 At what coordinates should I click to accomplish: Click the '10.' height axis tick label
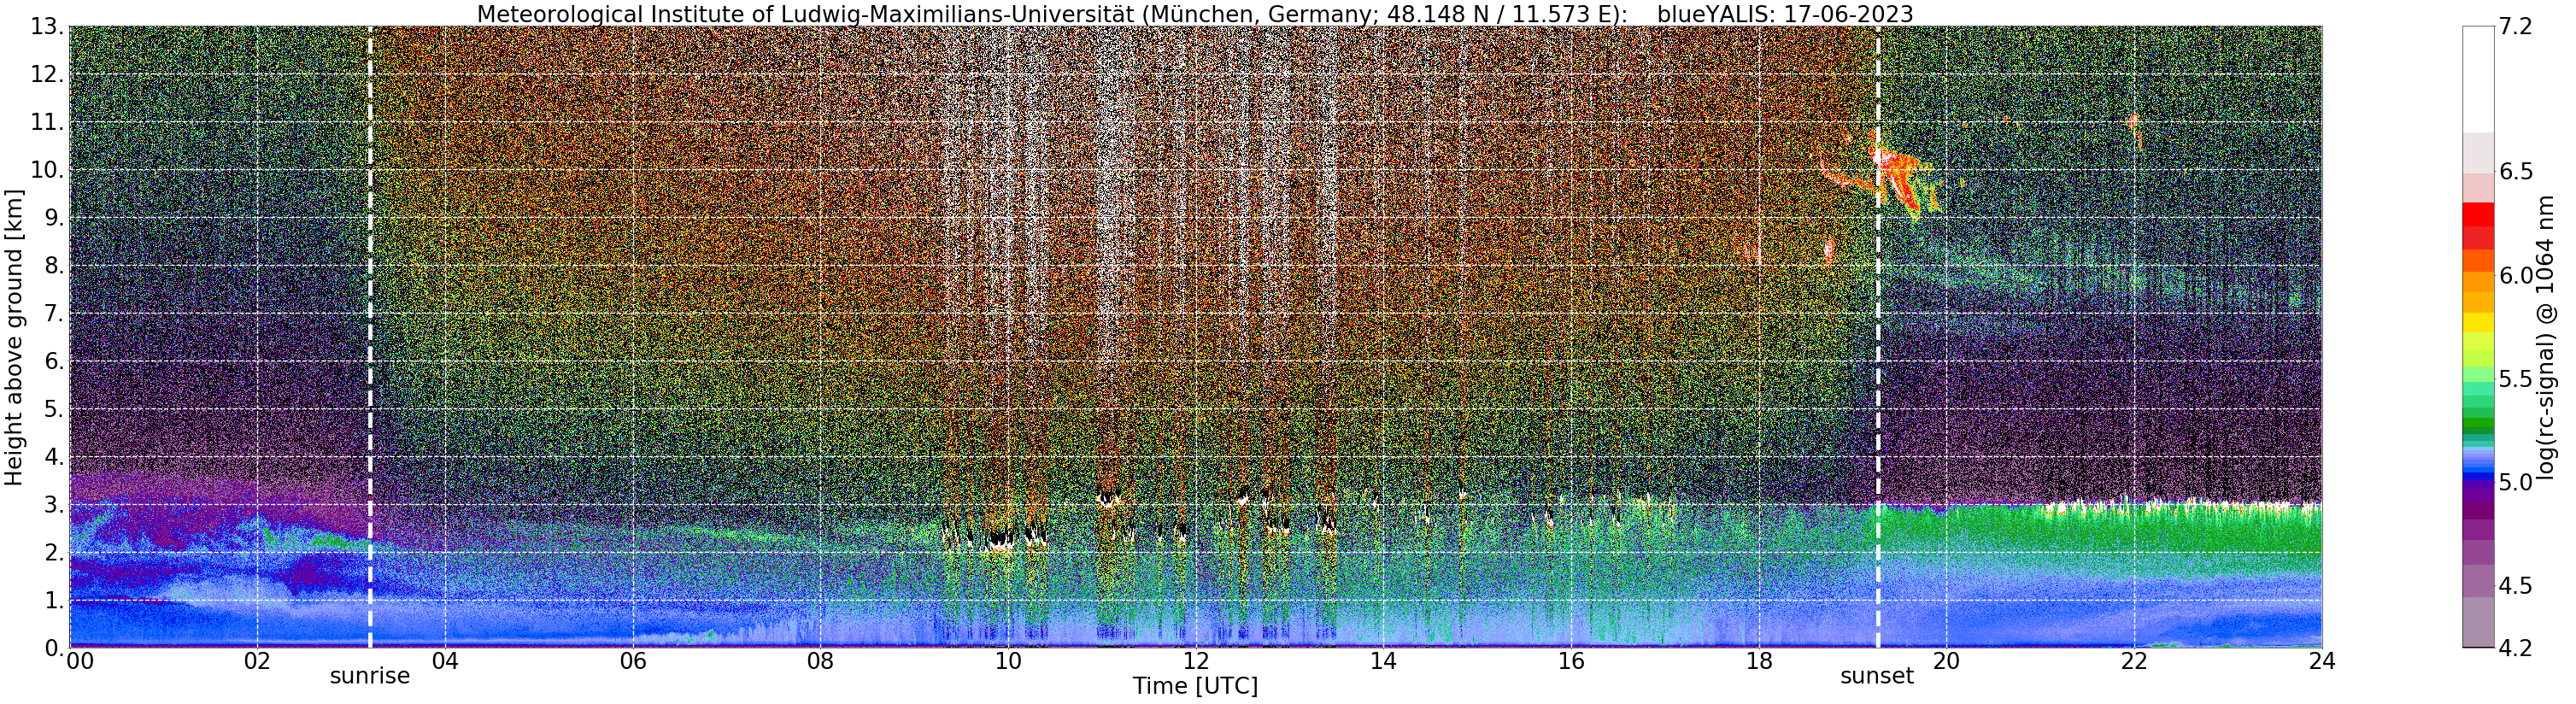[x=46, y=170]
